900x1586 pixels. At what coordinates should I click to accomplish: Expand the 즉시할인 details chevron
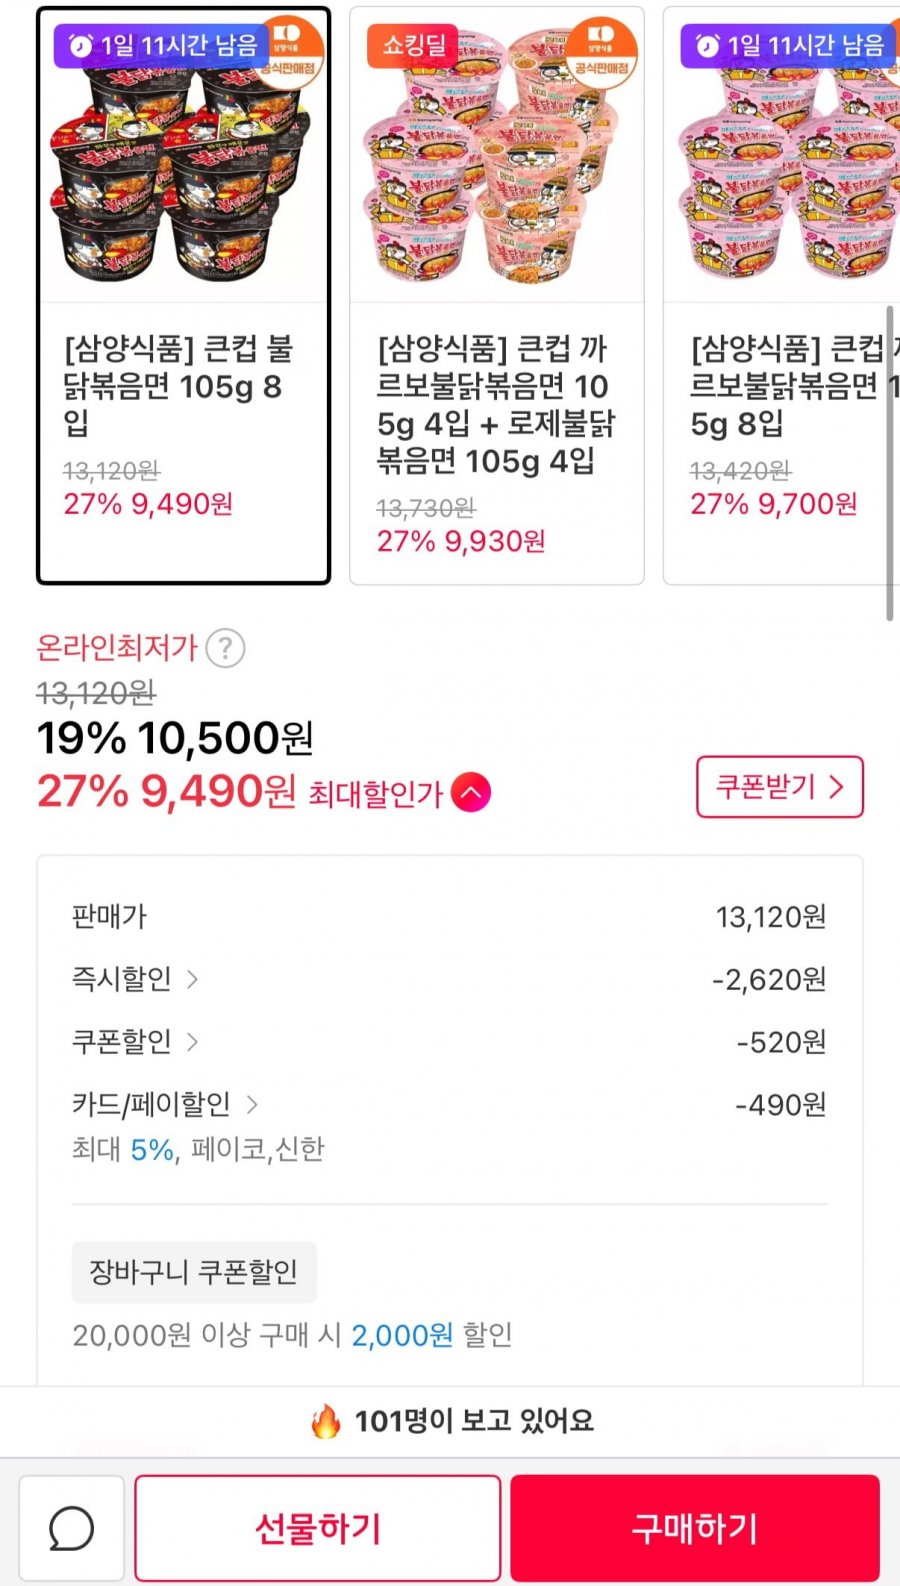point(193,979)
